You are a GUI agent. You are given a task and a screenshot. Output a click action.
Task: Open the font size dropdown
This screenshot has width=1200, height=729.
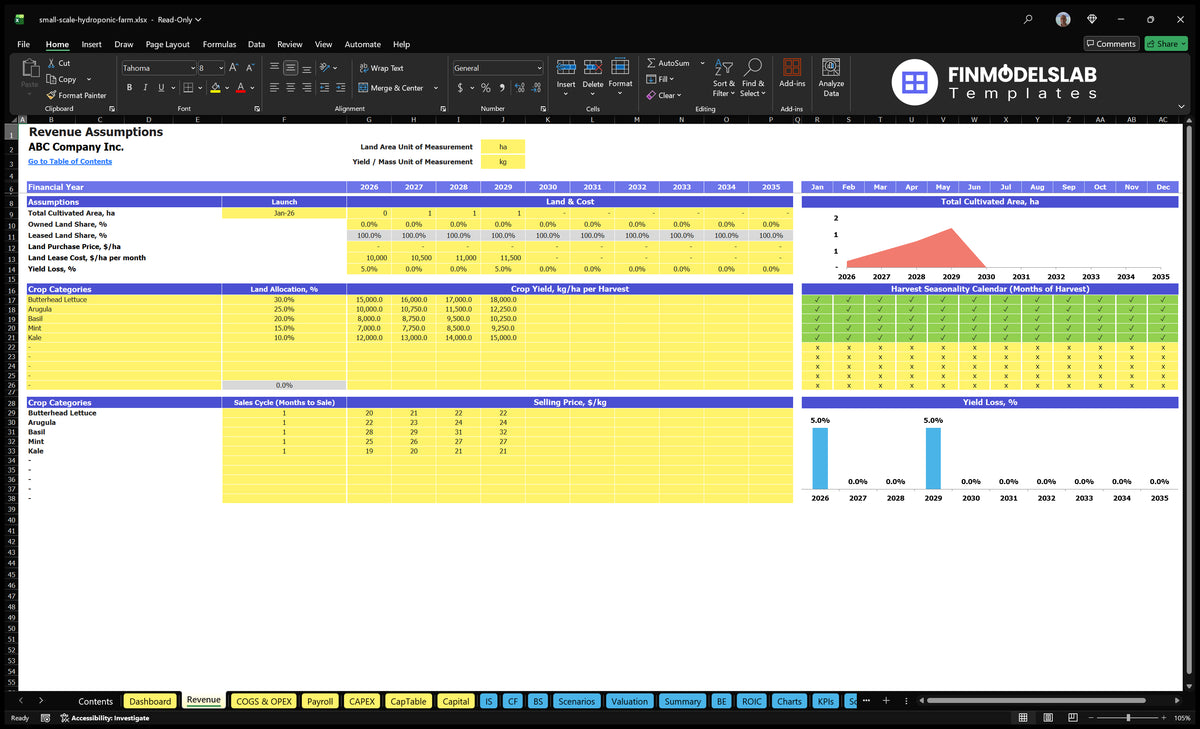[220, 68]
